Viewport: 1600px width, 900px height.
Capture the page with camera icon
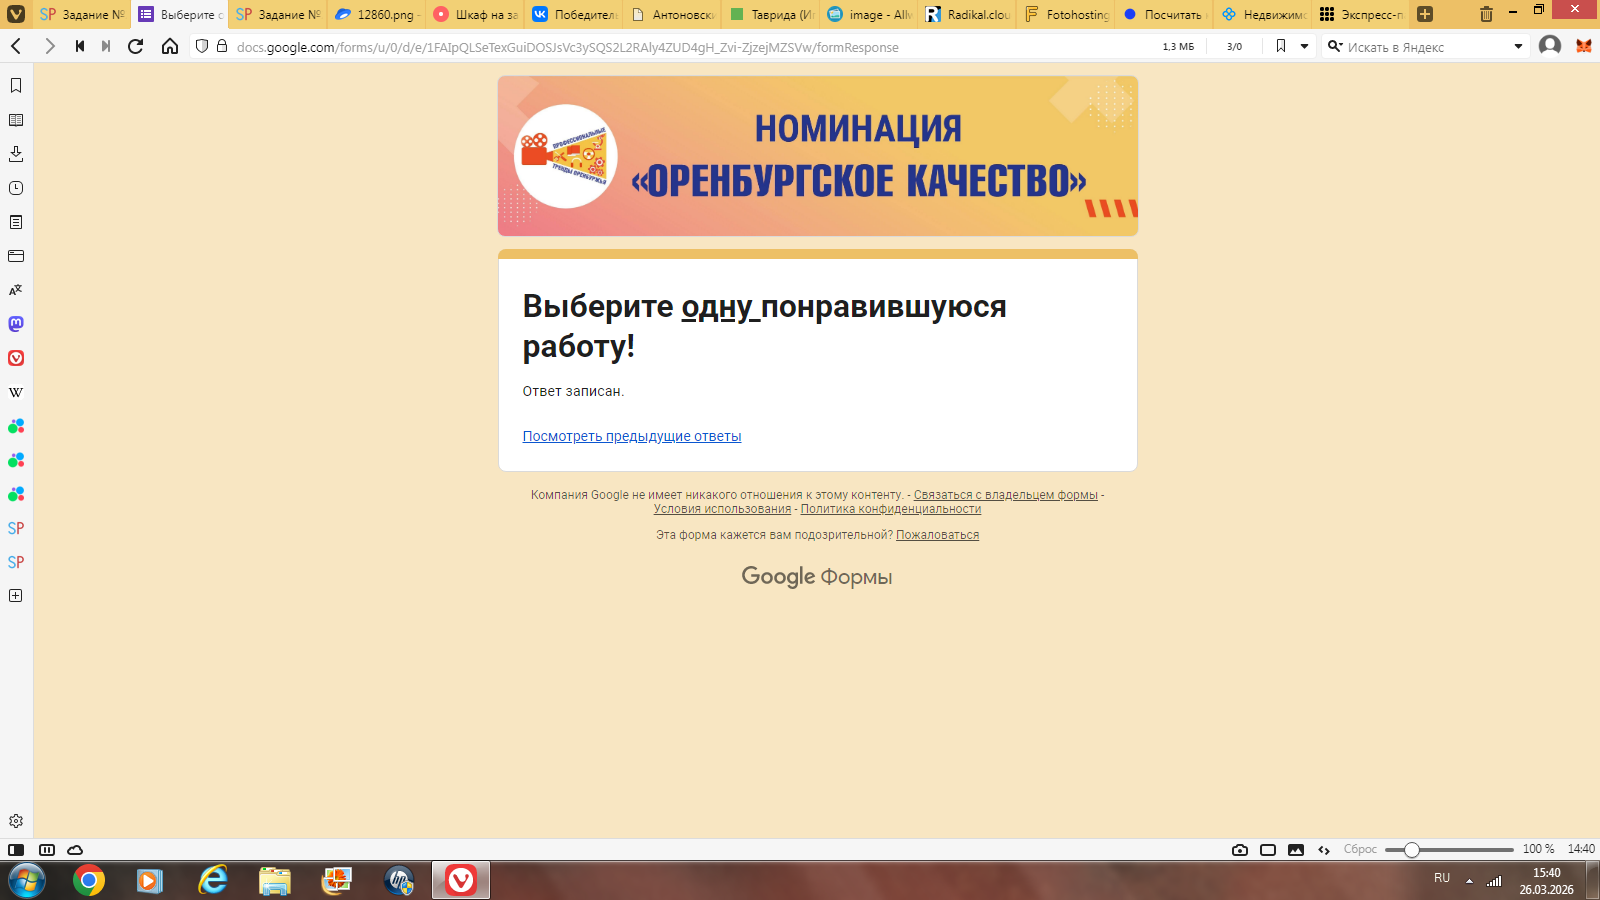(x=1240, y=850)
